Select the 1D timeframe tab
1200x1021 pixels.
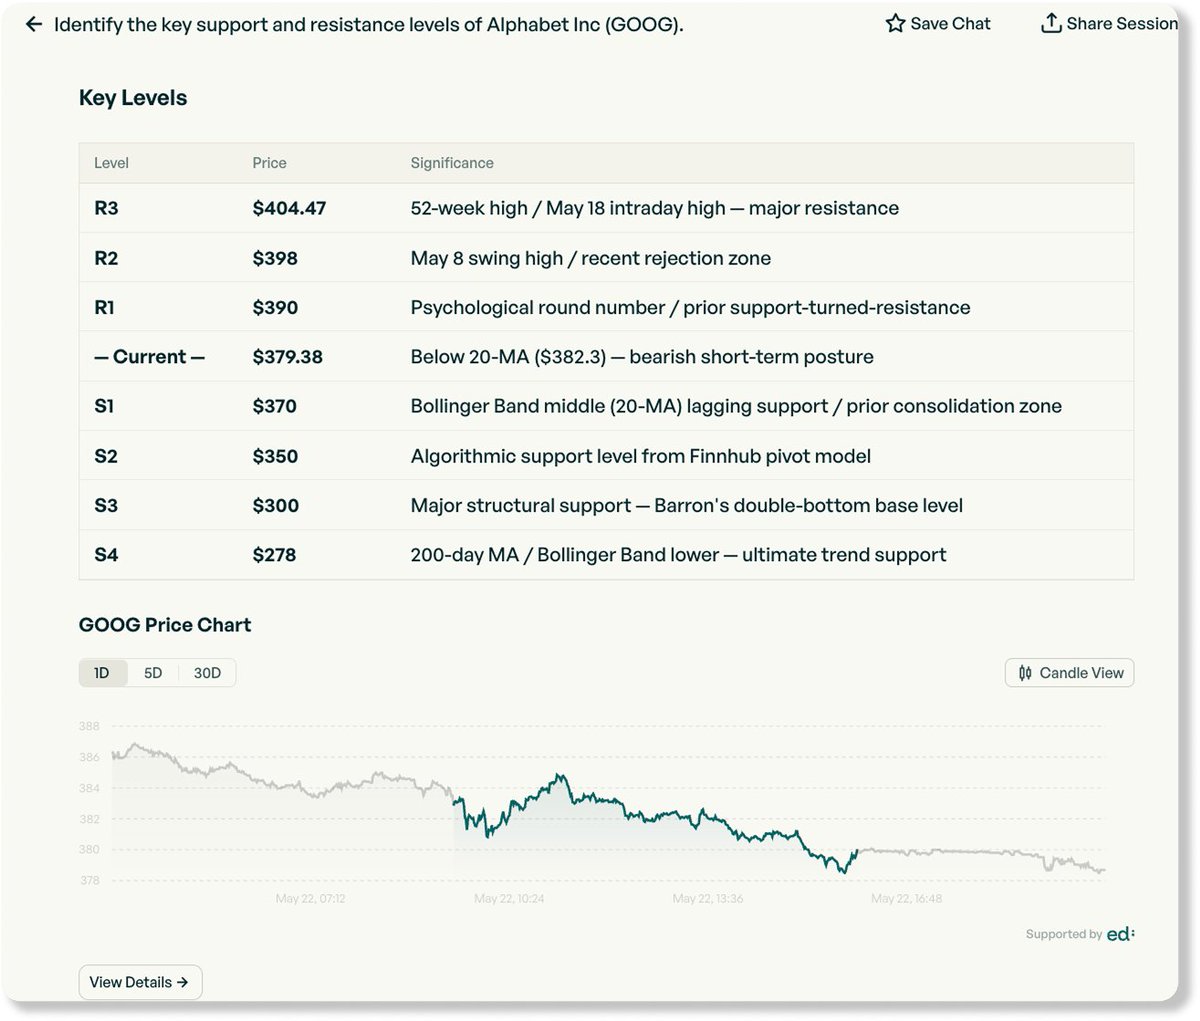[102, 673]
